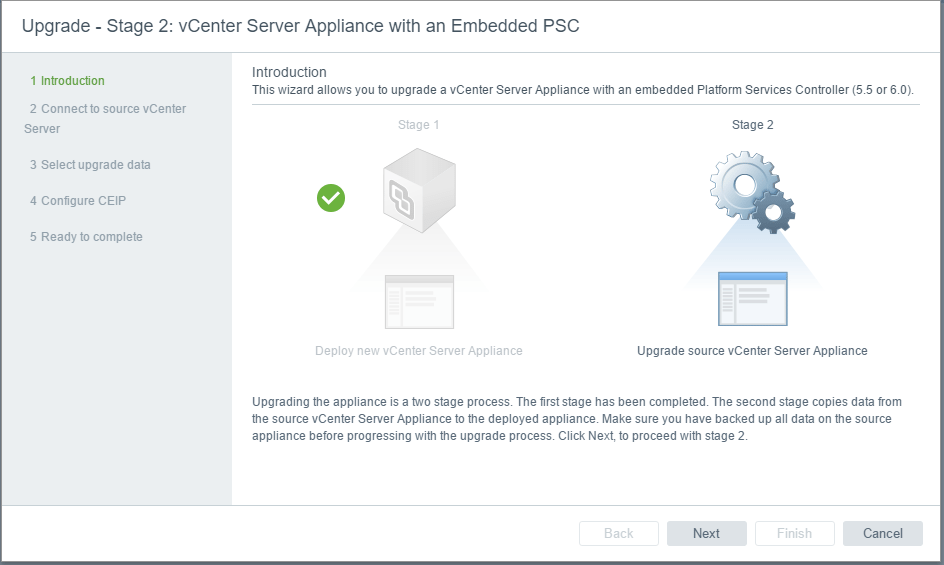This screenshot has height=565, width=944.
Task: Click the Introduction heading in main panel
Action: [x=289, y=72]
